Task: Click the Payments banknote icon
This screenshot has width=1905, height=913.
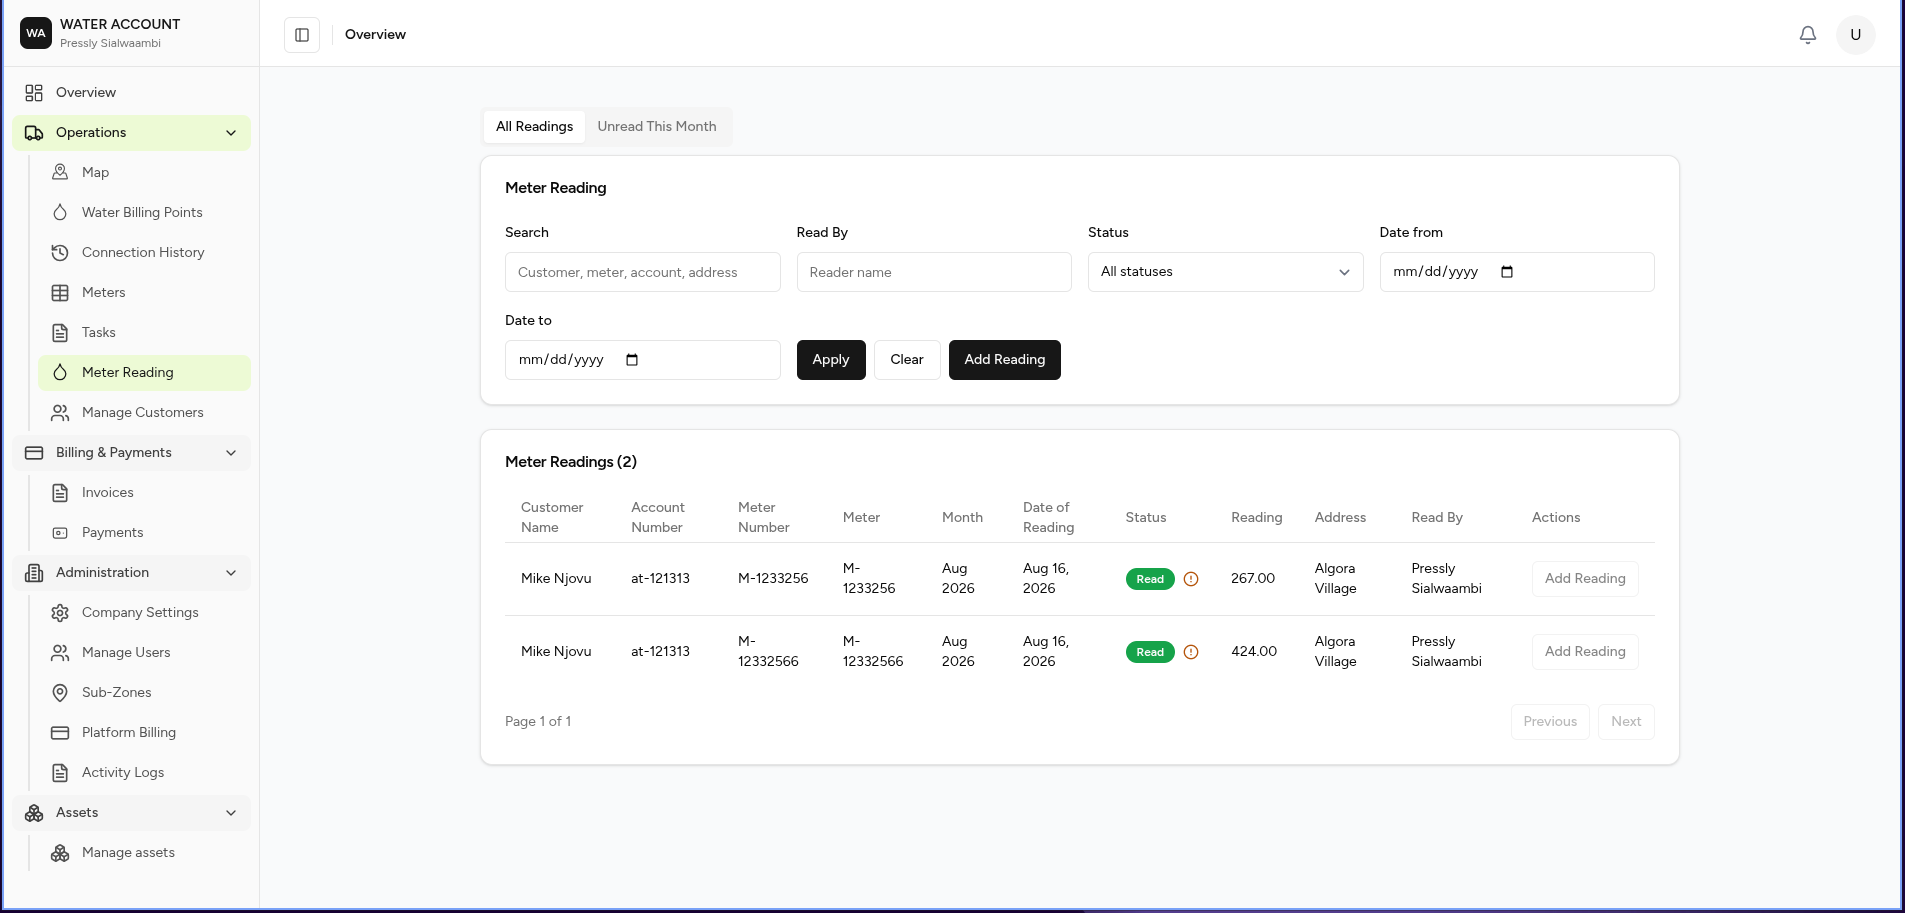Action: (60, 533)
